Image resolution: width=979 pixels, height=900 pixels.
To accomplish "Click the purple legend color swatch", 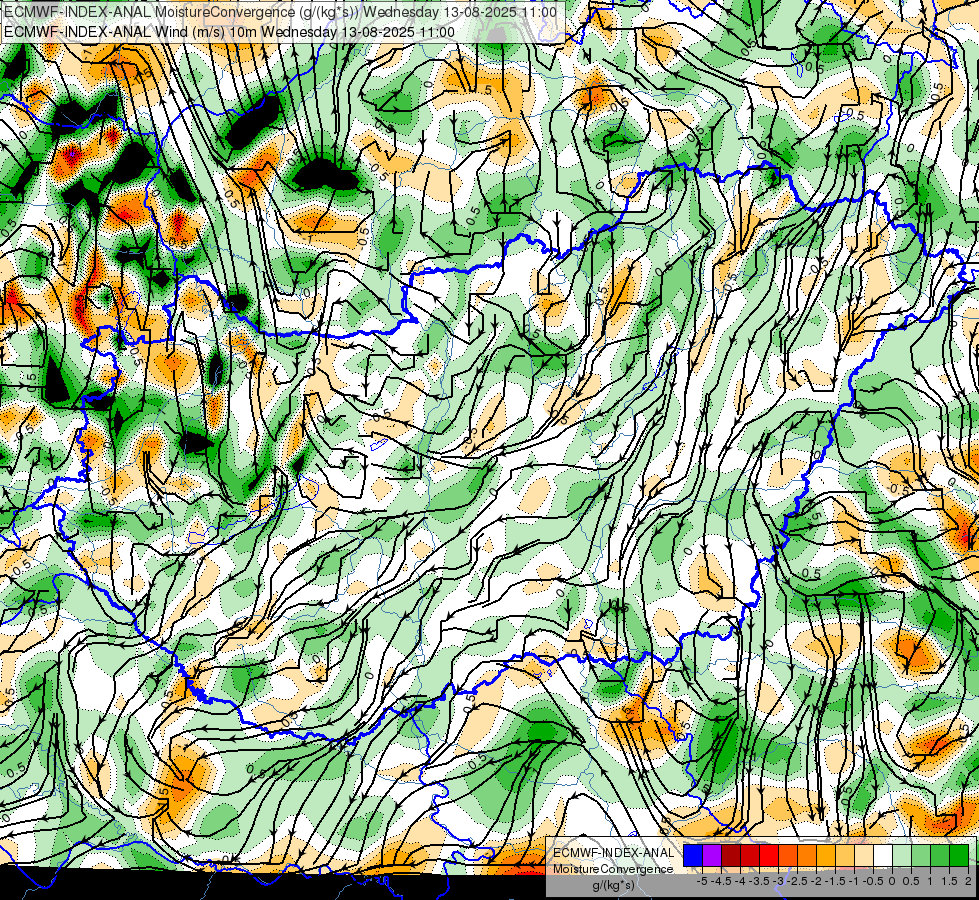I will coord(712,855).
